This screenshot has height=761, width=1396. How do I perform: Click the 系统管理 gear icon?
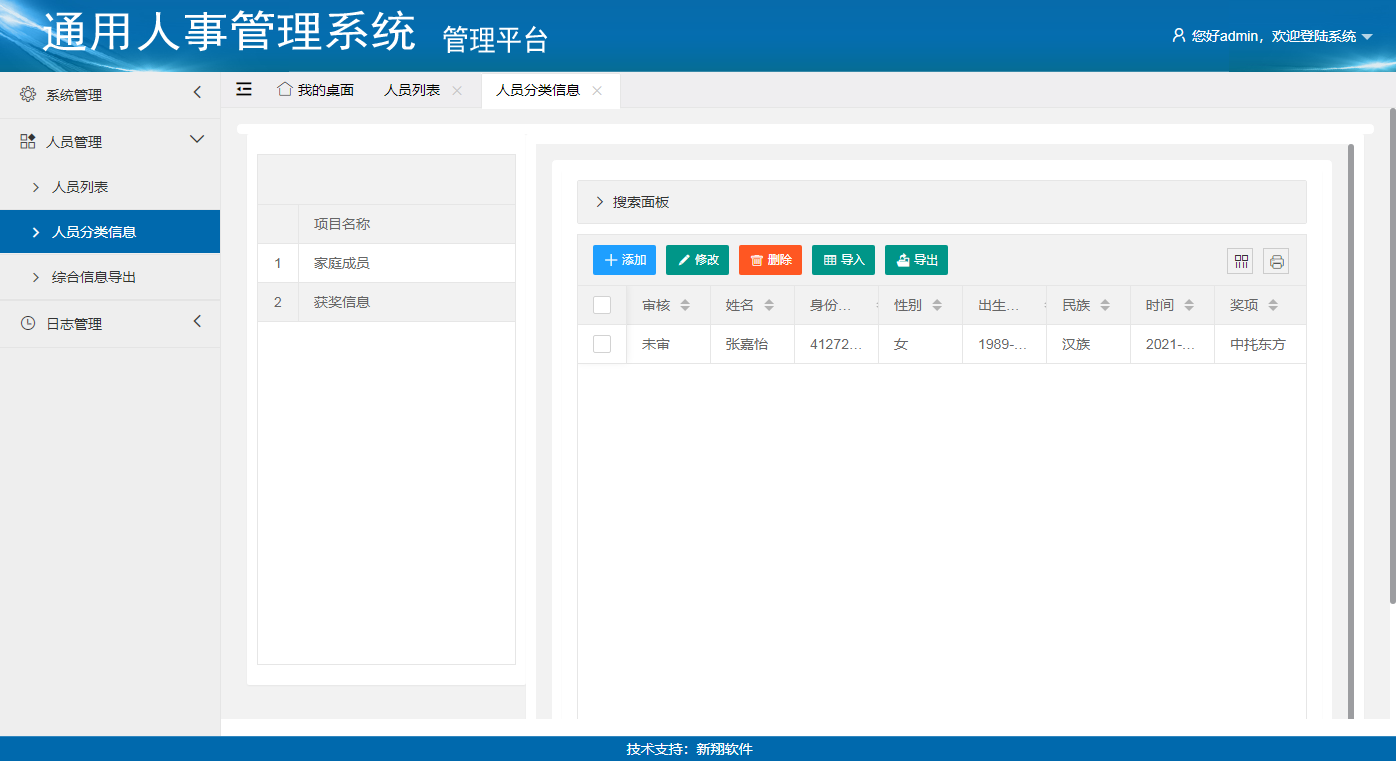28,95
